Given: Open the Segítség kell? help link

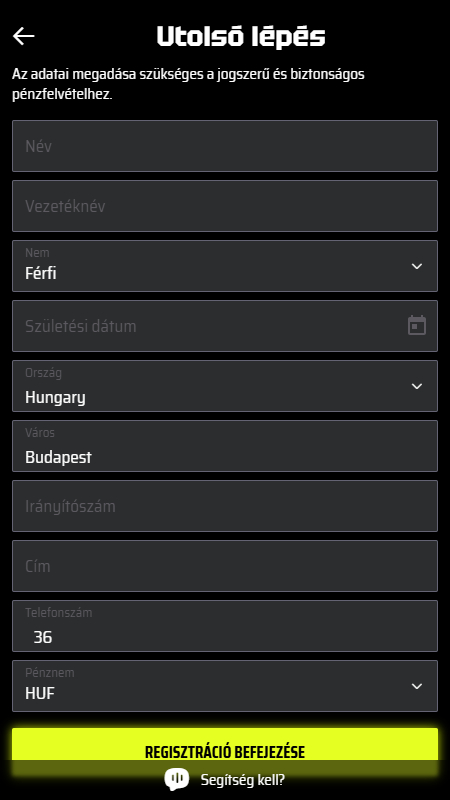Looking at the screenshot, I should 242,780.
